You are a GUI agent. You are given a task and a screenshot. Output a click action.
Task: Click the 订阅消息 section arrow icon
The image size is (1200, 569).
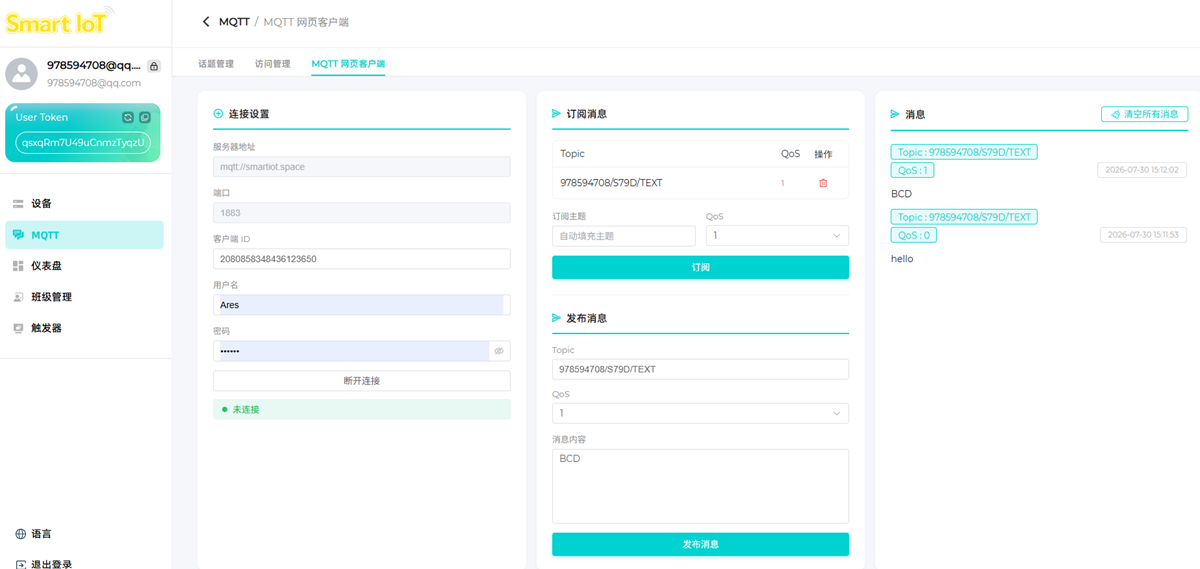point(557,114)
